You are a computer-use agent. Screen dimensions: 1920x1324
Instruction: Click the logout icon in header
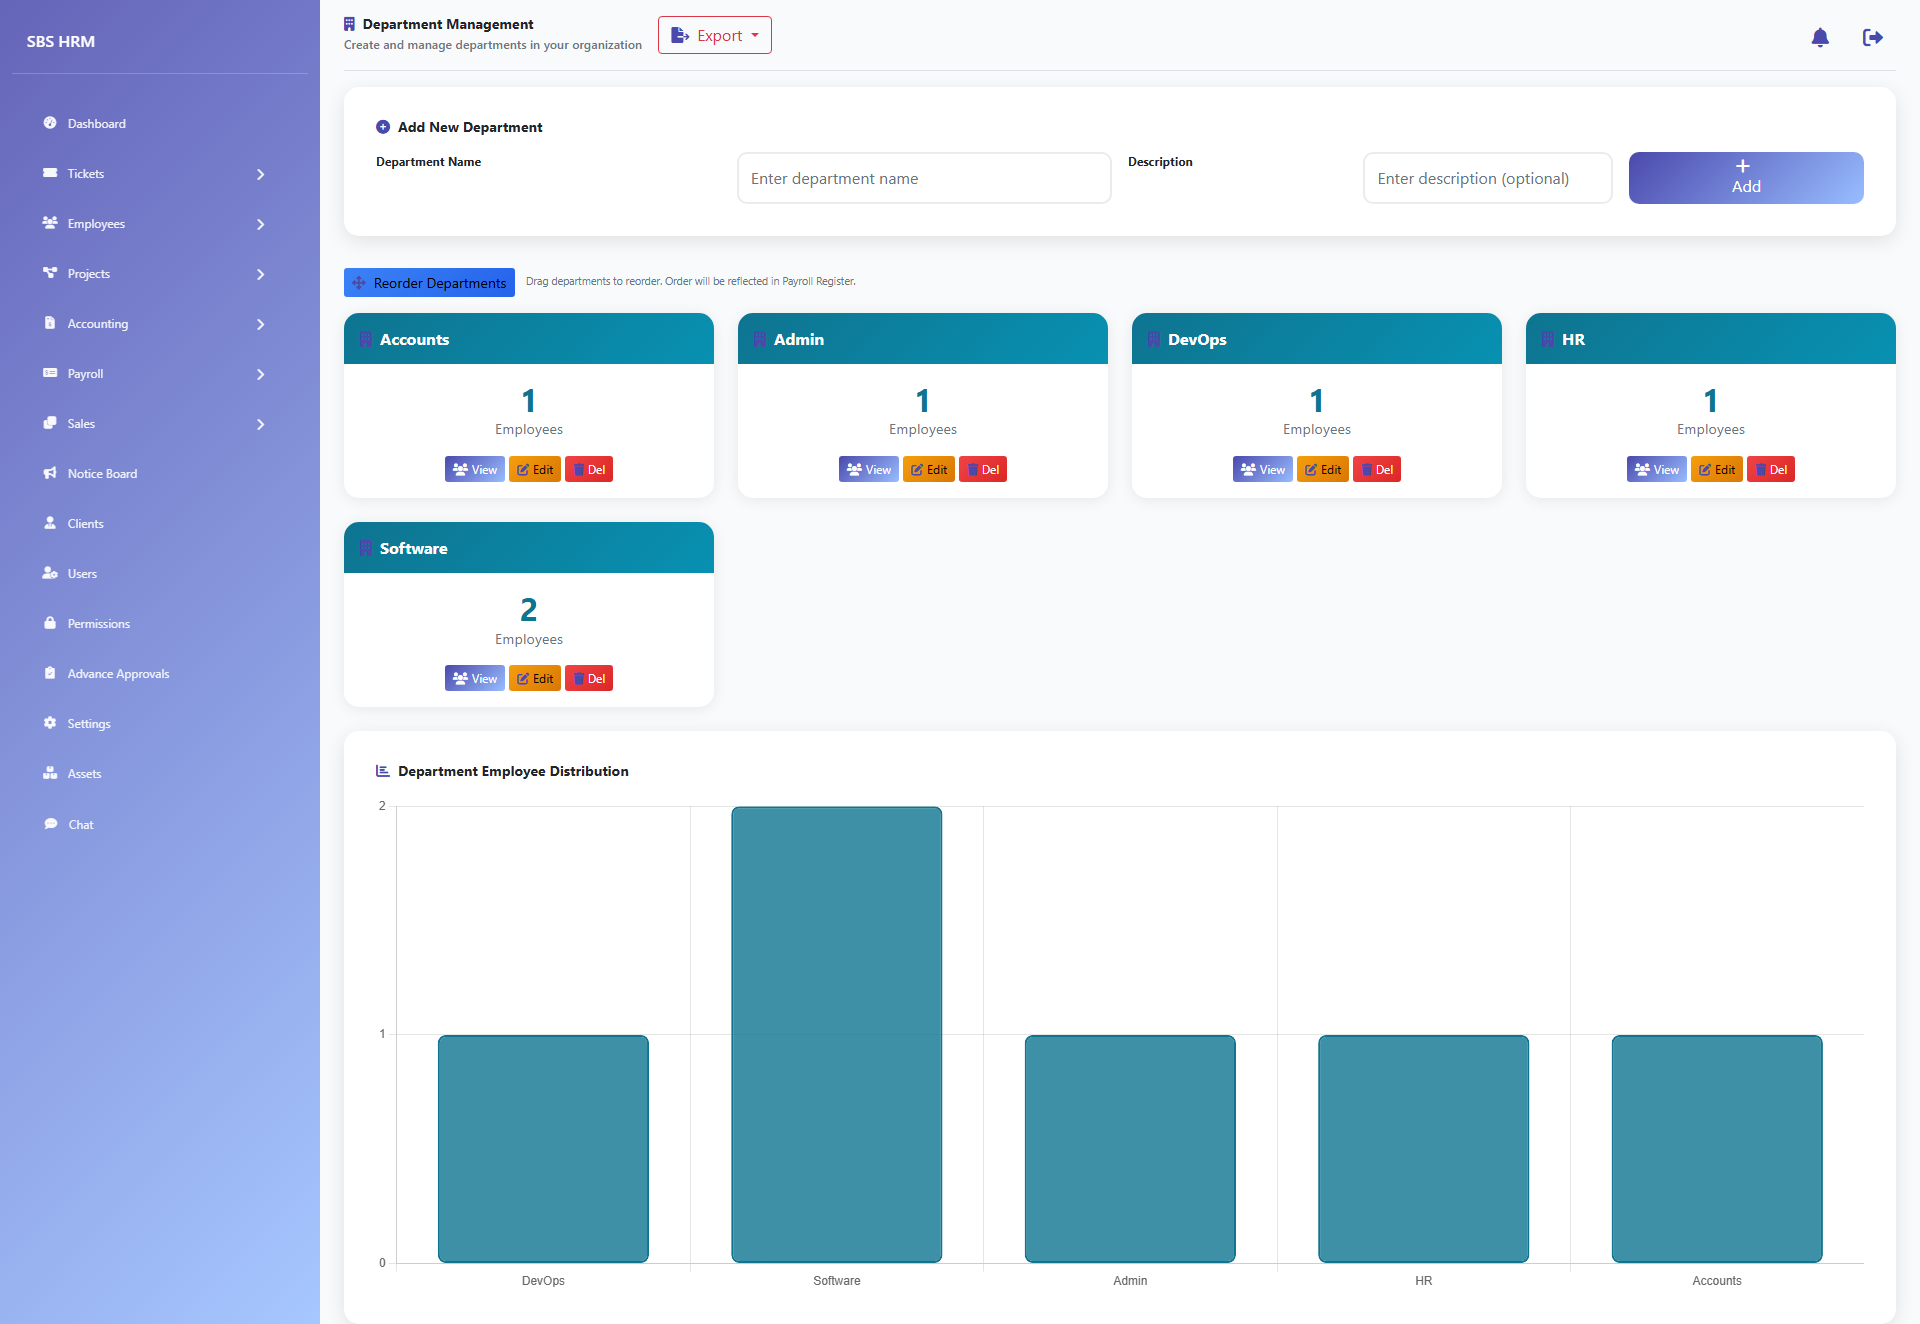1873,38
